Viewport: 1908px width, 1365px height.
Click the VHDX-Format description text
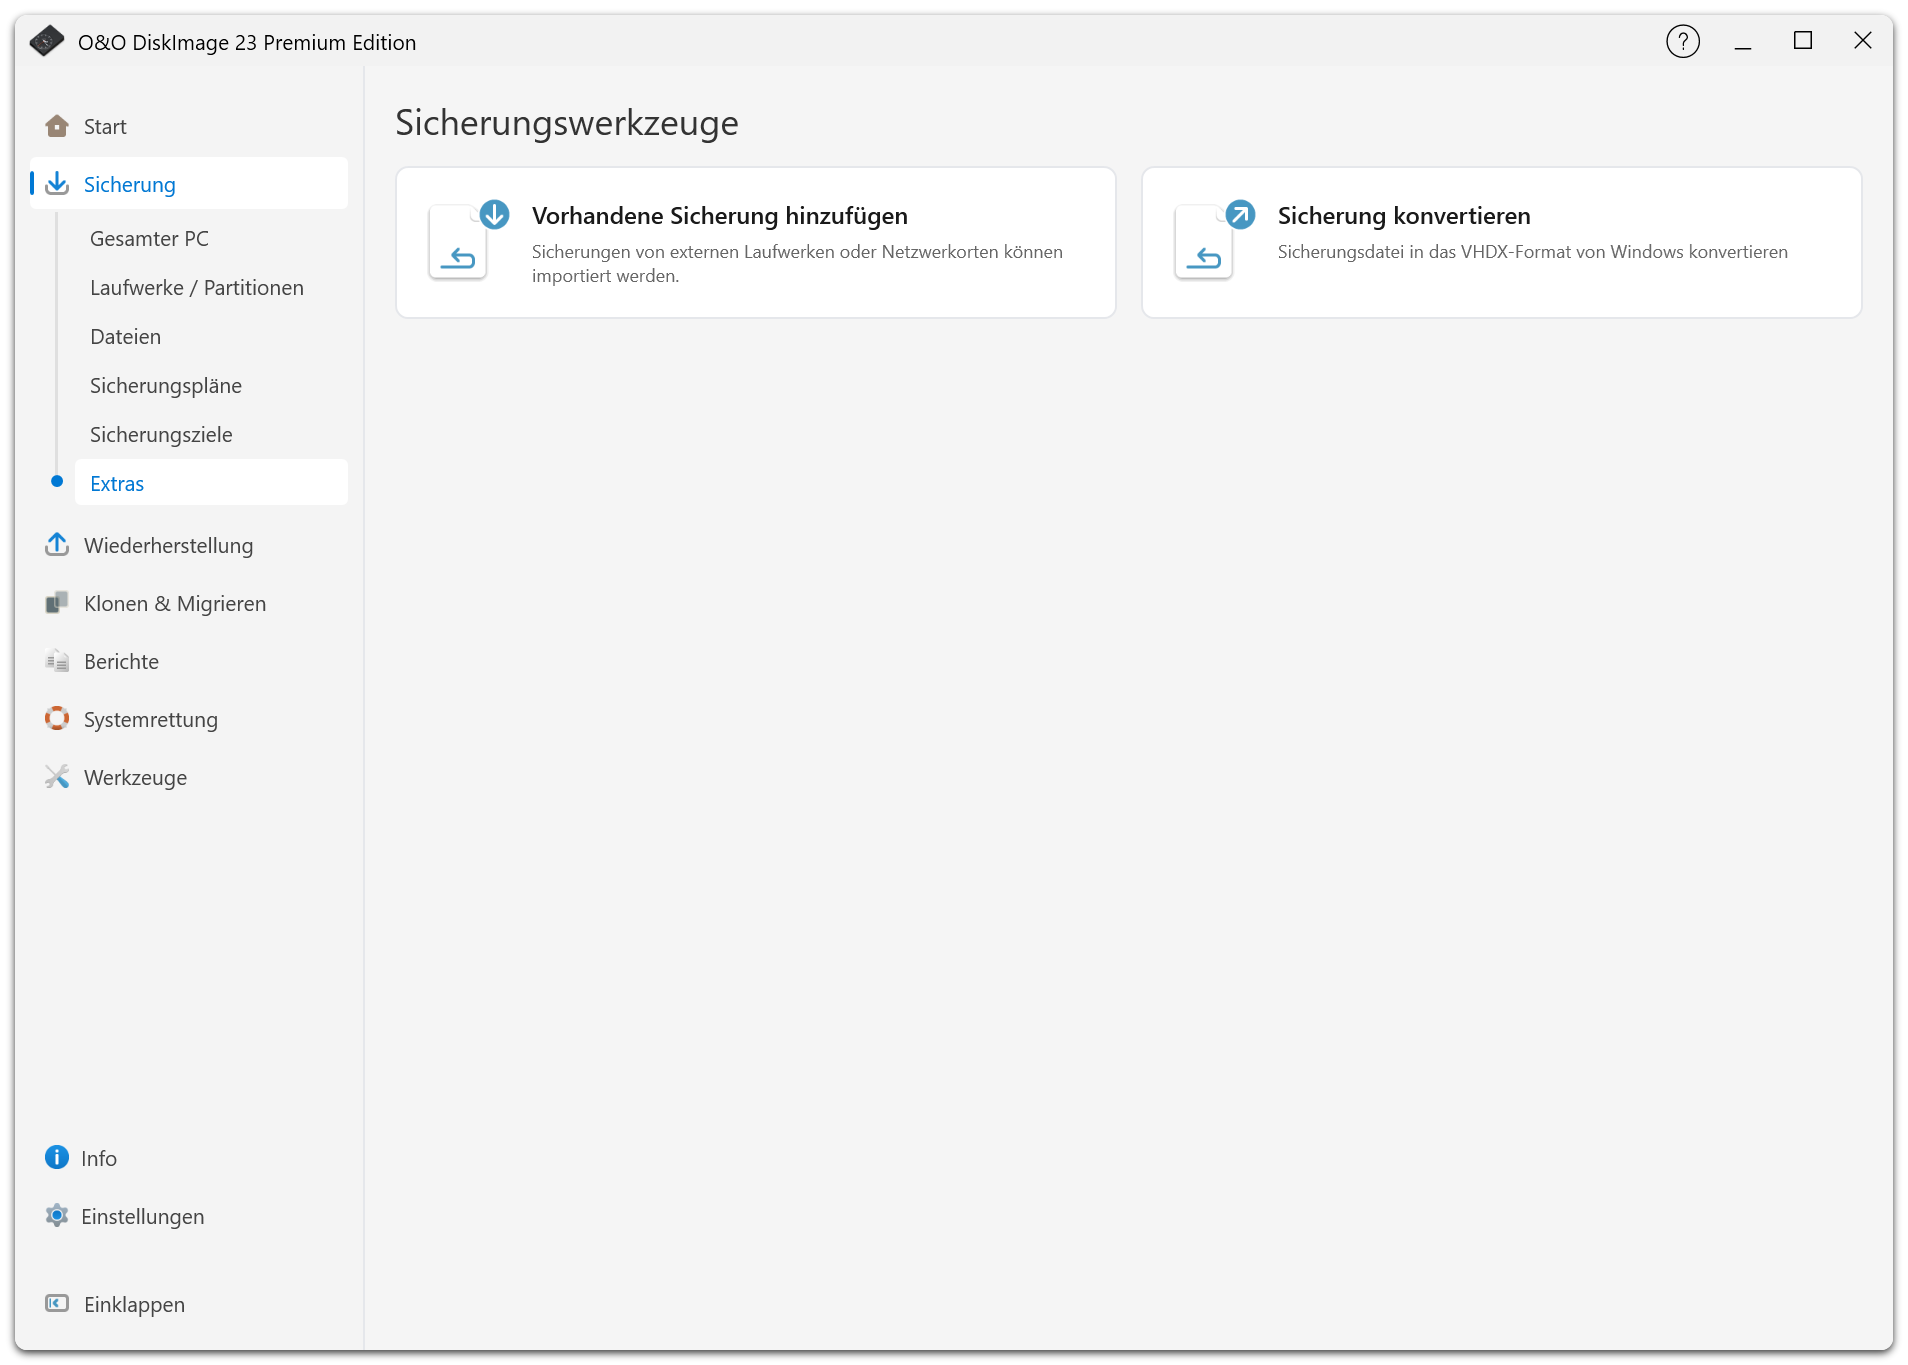coord(1533,252)
